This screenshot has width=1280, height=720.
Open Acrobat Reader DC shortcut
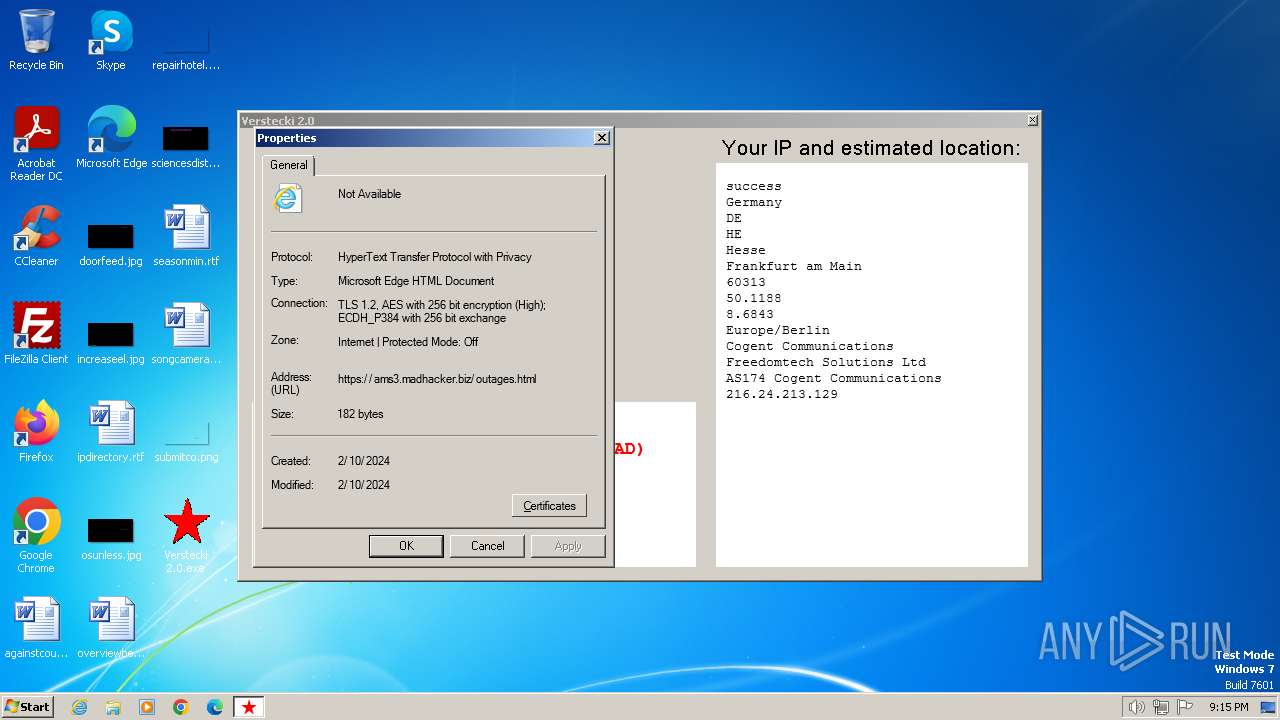(x=36, y=143)
